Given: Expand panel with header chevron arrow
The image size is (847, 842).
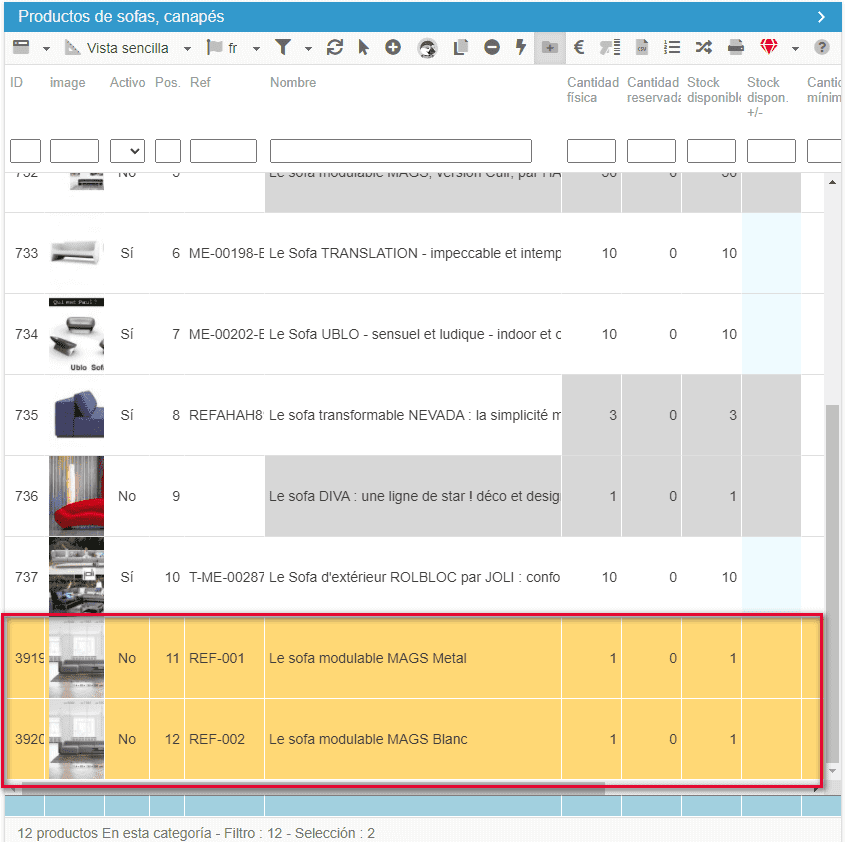Looking at the screenshot, I should (820, 17).
